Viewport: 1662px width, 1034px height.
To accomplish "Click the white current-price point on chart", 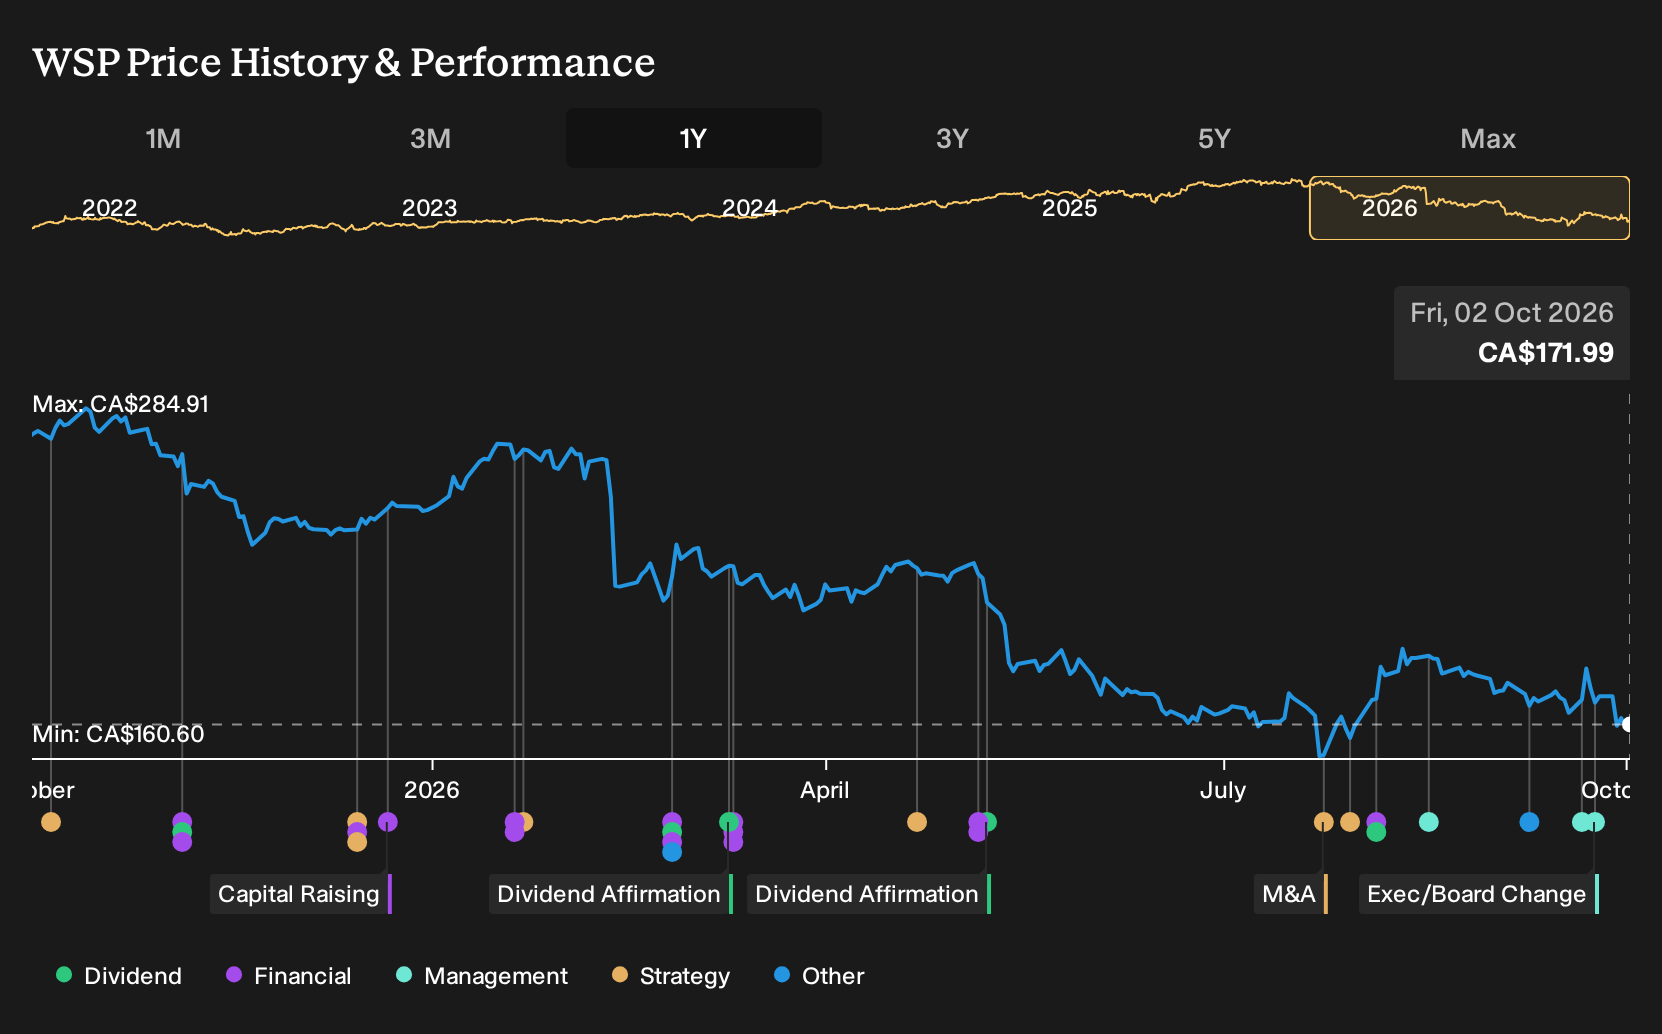I will point(1628,724).
